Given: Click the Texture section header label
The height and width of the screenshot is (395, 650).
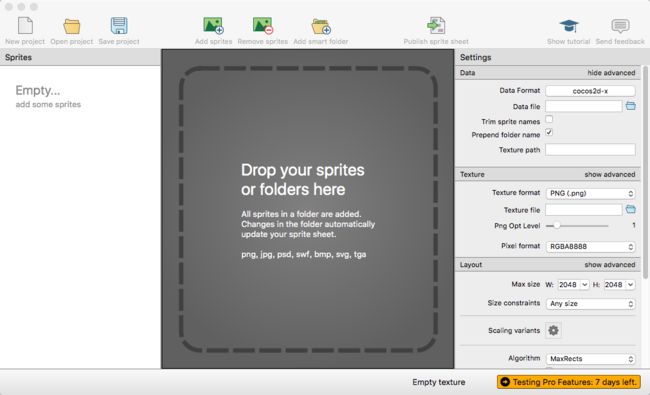Looking at the screenshot, I should (x=472, y=174).
